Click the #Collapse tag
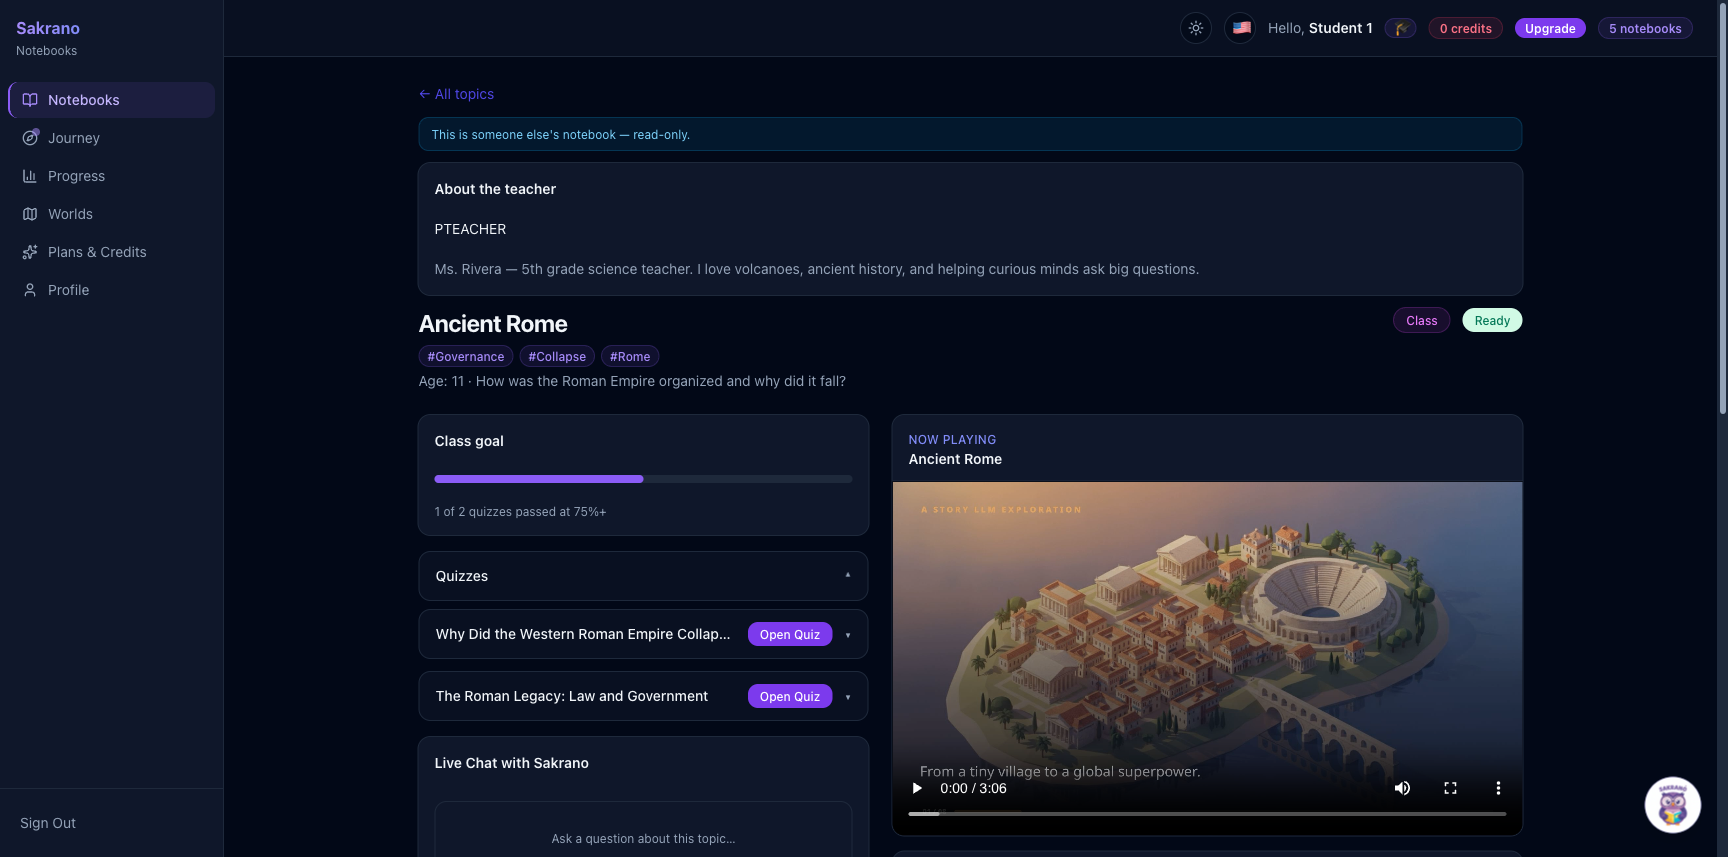This screenshot has height=857, width=1728. tap(557, 356)
